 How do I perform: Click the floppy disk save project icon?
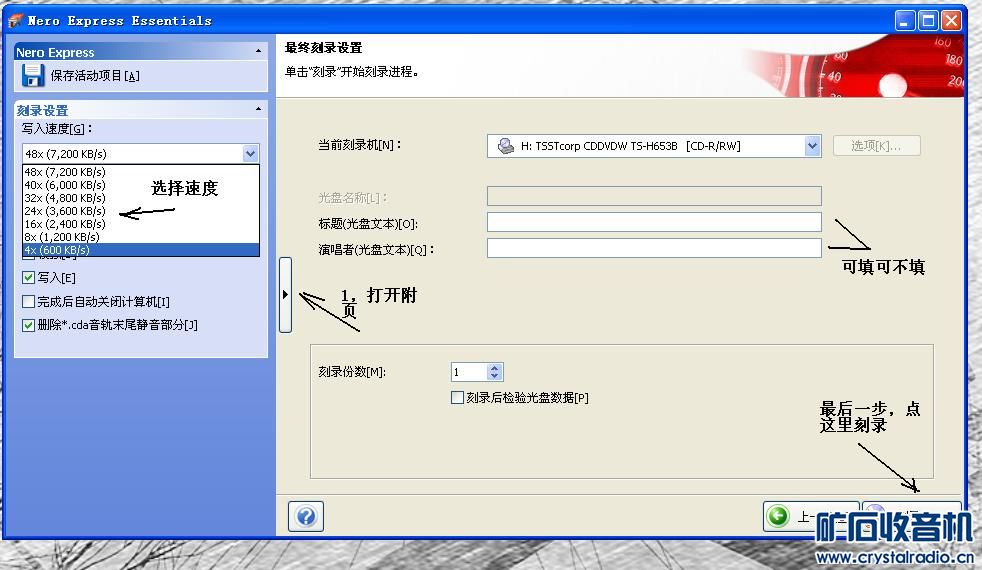click(x=33, y=76)
